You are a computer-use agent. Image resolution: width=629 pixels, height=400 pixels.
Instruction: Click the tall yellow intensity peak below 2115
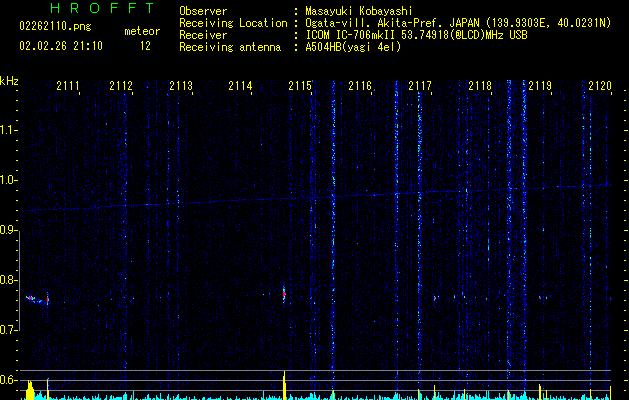[x=284, y=385]
